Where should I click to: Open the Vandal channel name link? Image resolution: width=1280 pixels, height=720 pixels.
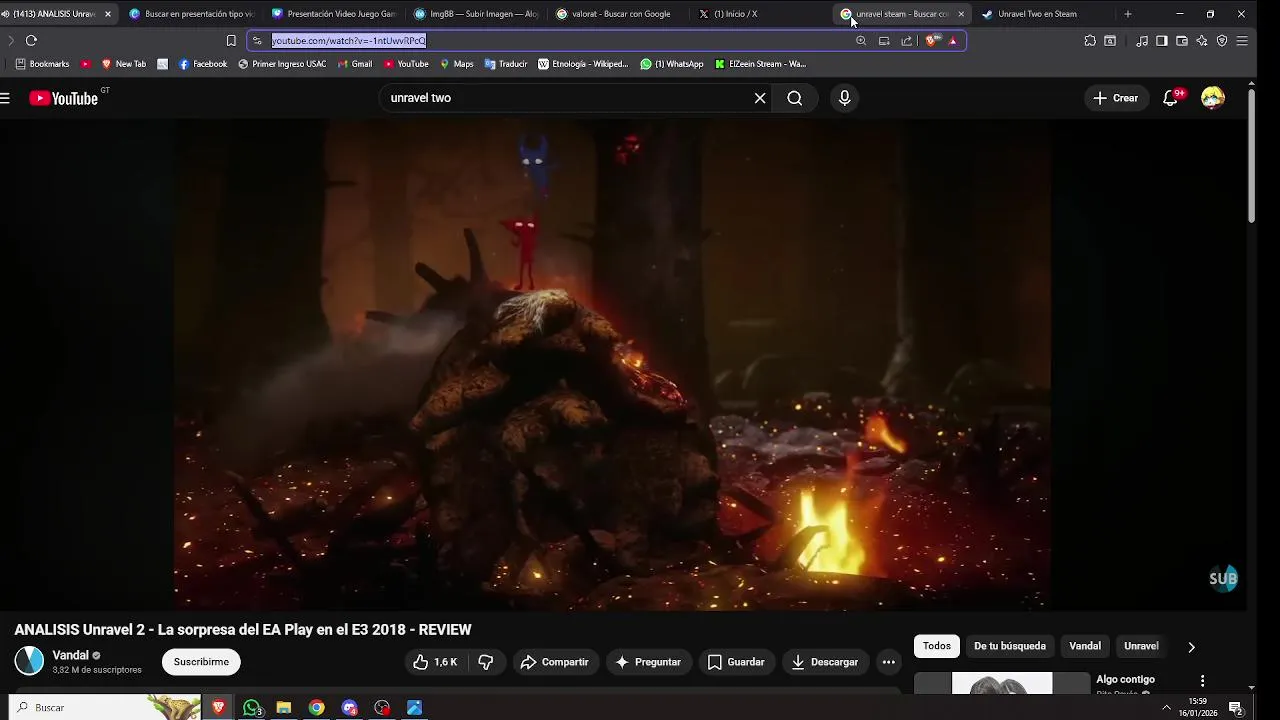[x=70, y=655]
